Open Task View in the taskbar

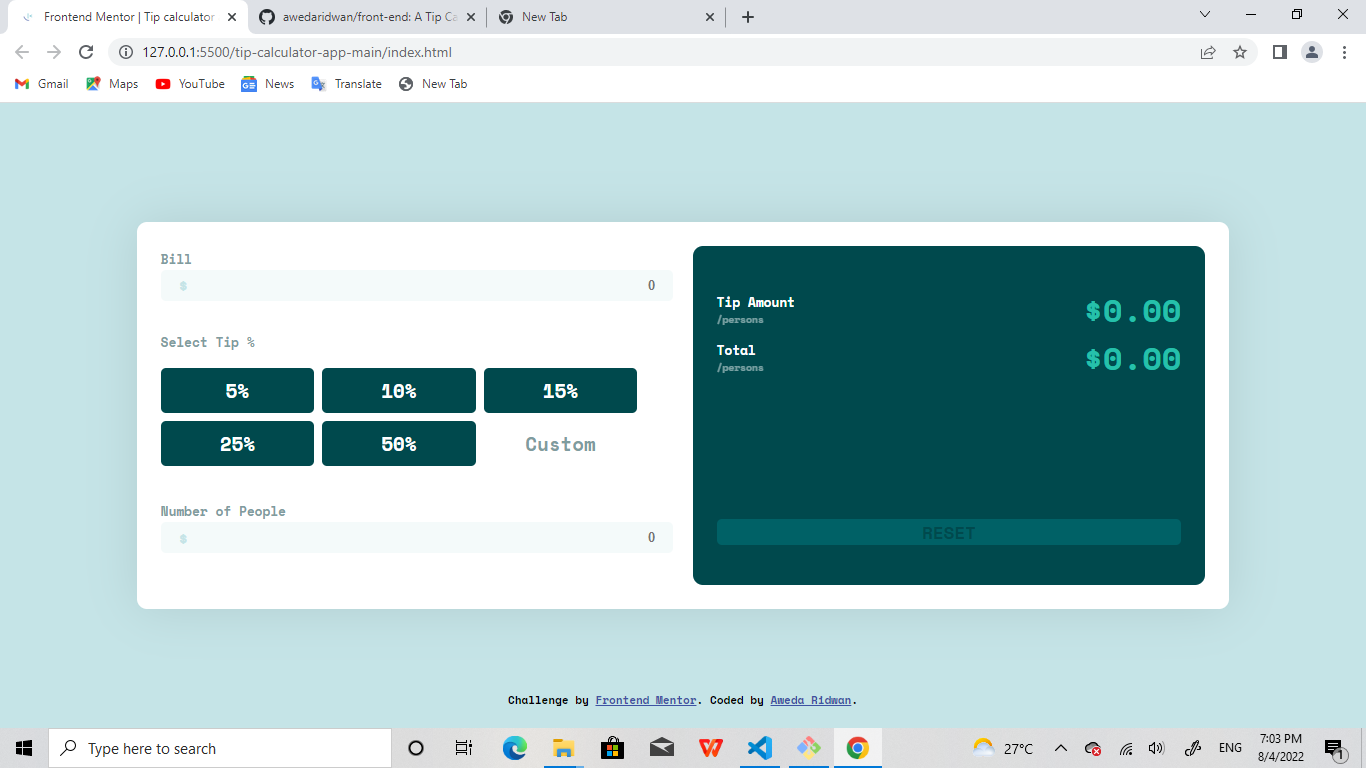pyautogui.click(x=464, y=748)
